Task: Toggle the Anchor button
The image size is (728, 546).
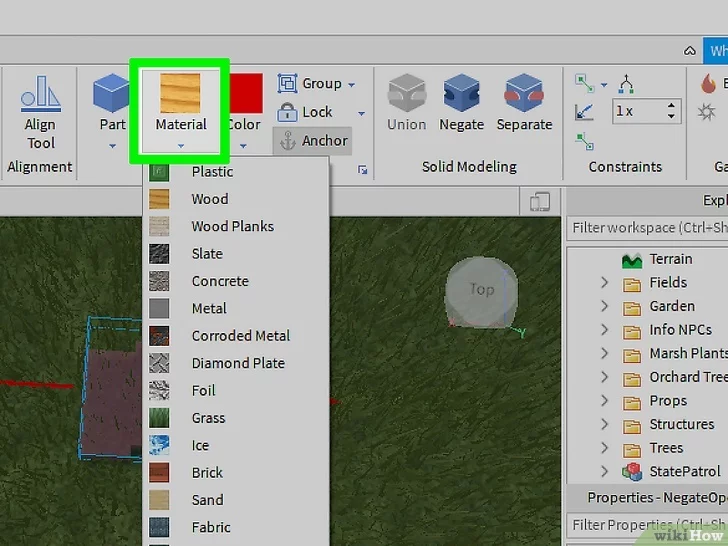Action: tap(312, 141)
